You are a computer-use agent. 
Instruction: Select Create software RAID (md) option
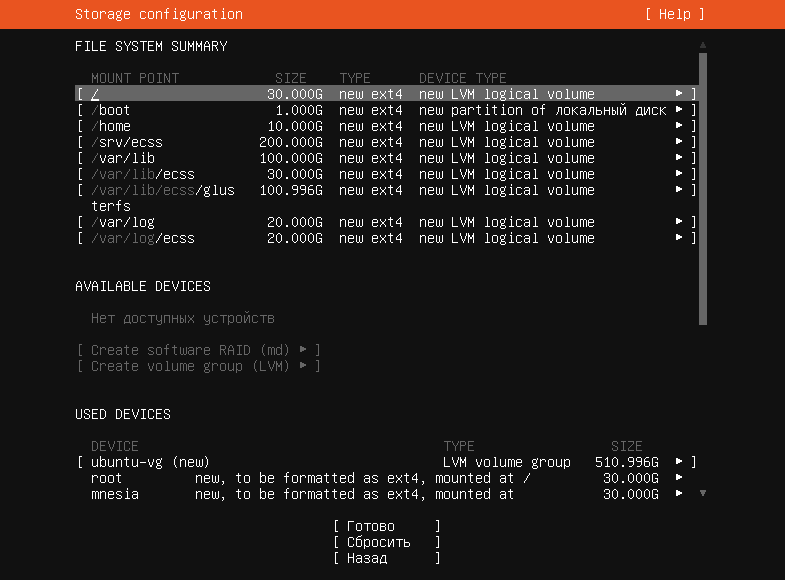tap(198, 350)
